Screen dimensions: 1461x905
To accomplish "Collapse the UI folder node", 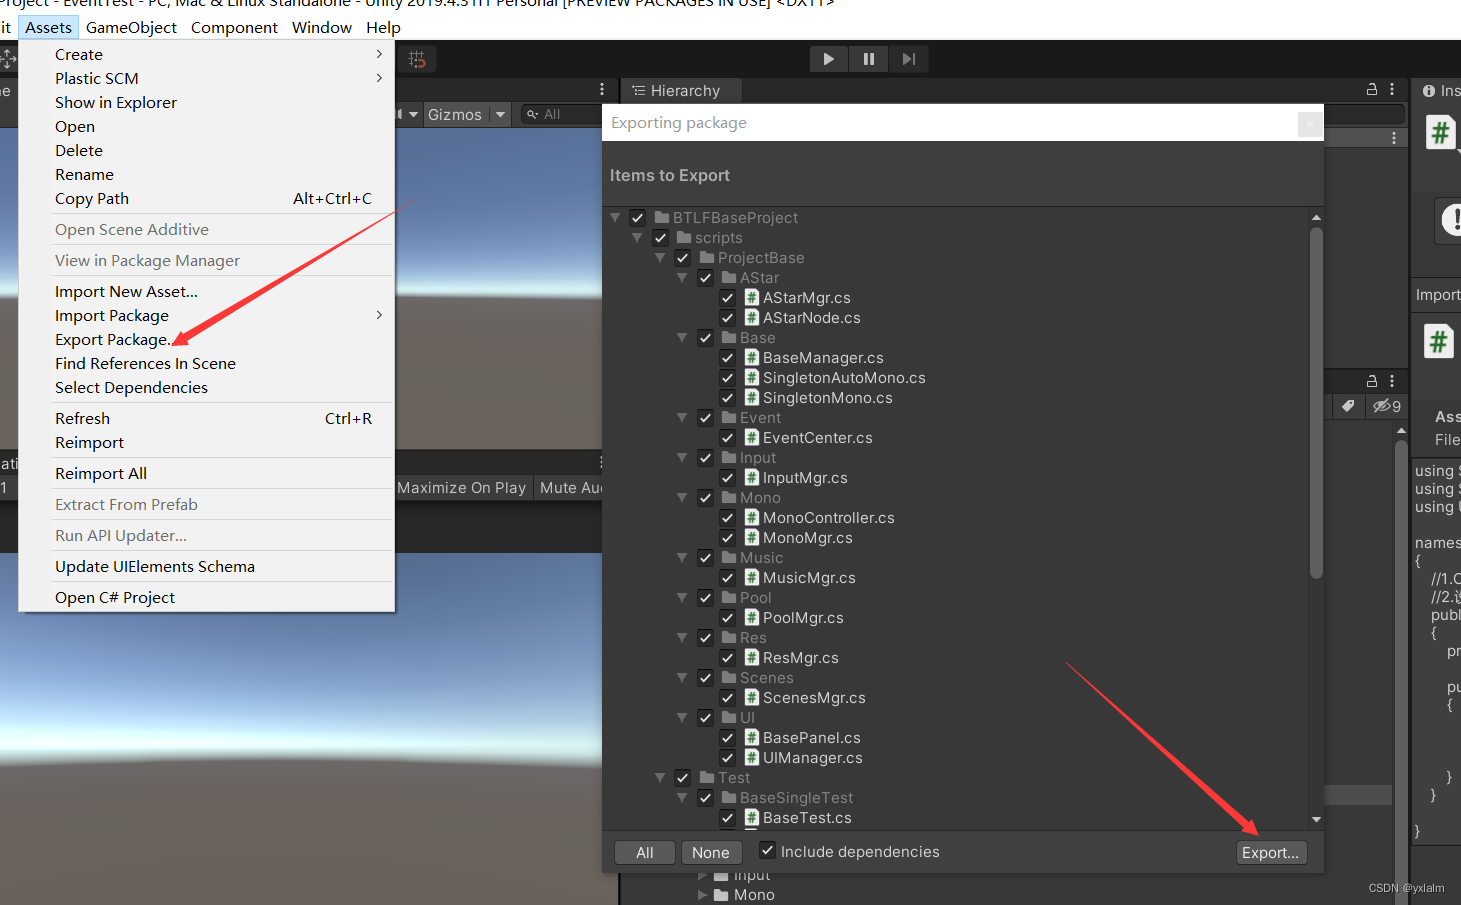I will 682,717.
